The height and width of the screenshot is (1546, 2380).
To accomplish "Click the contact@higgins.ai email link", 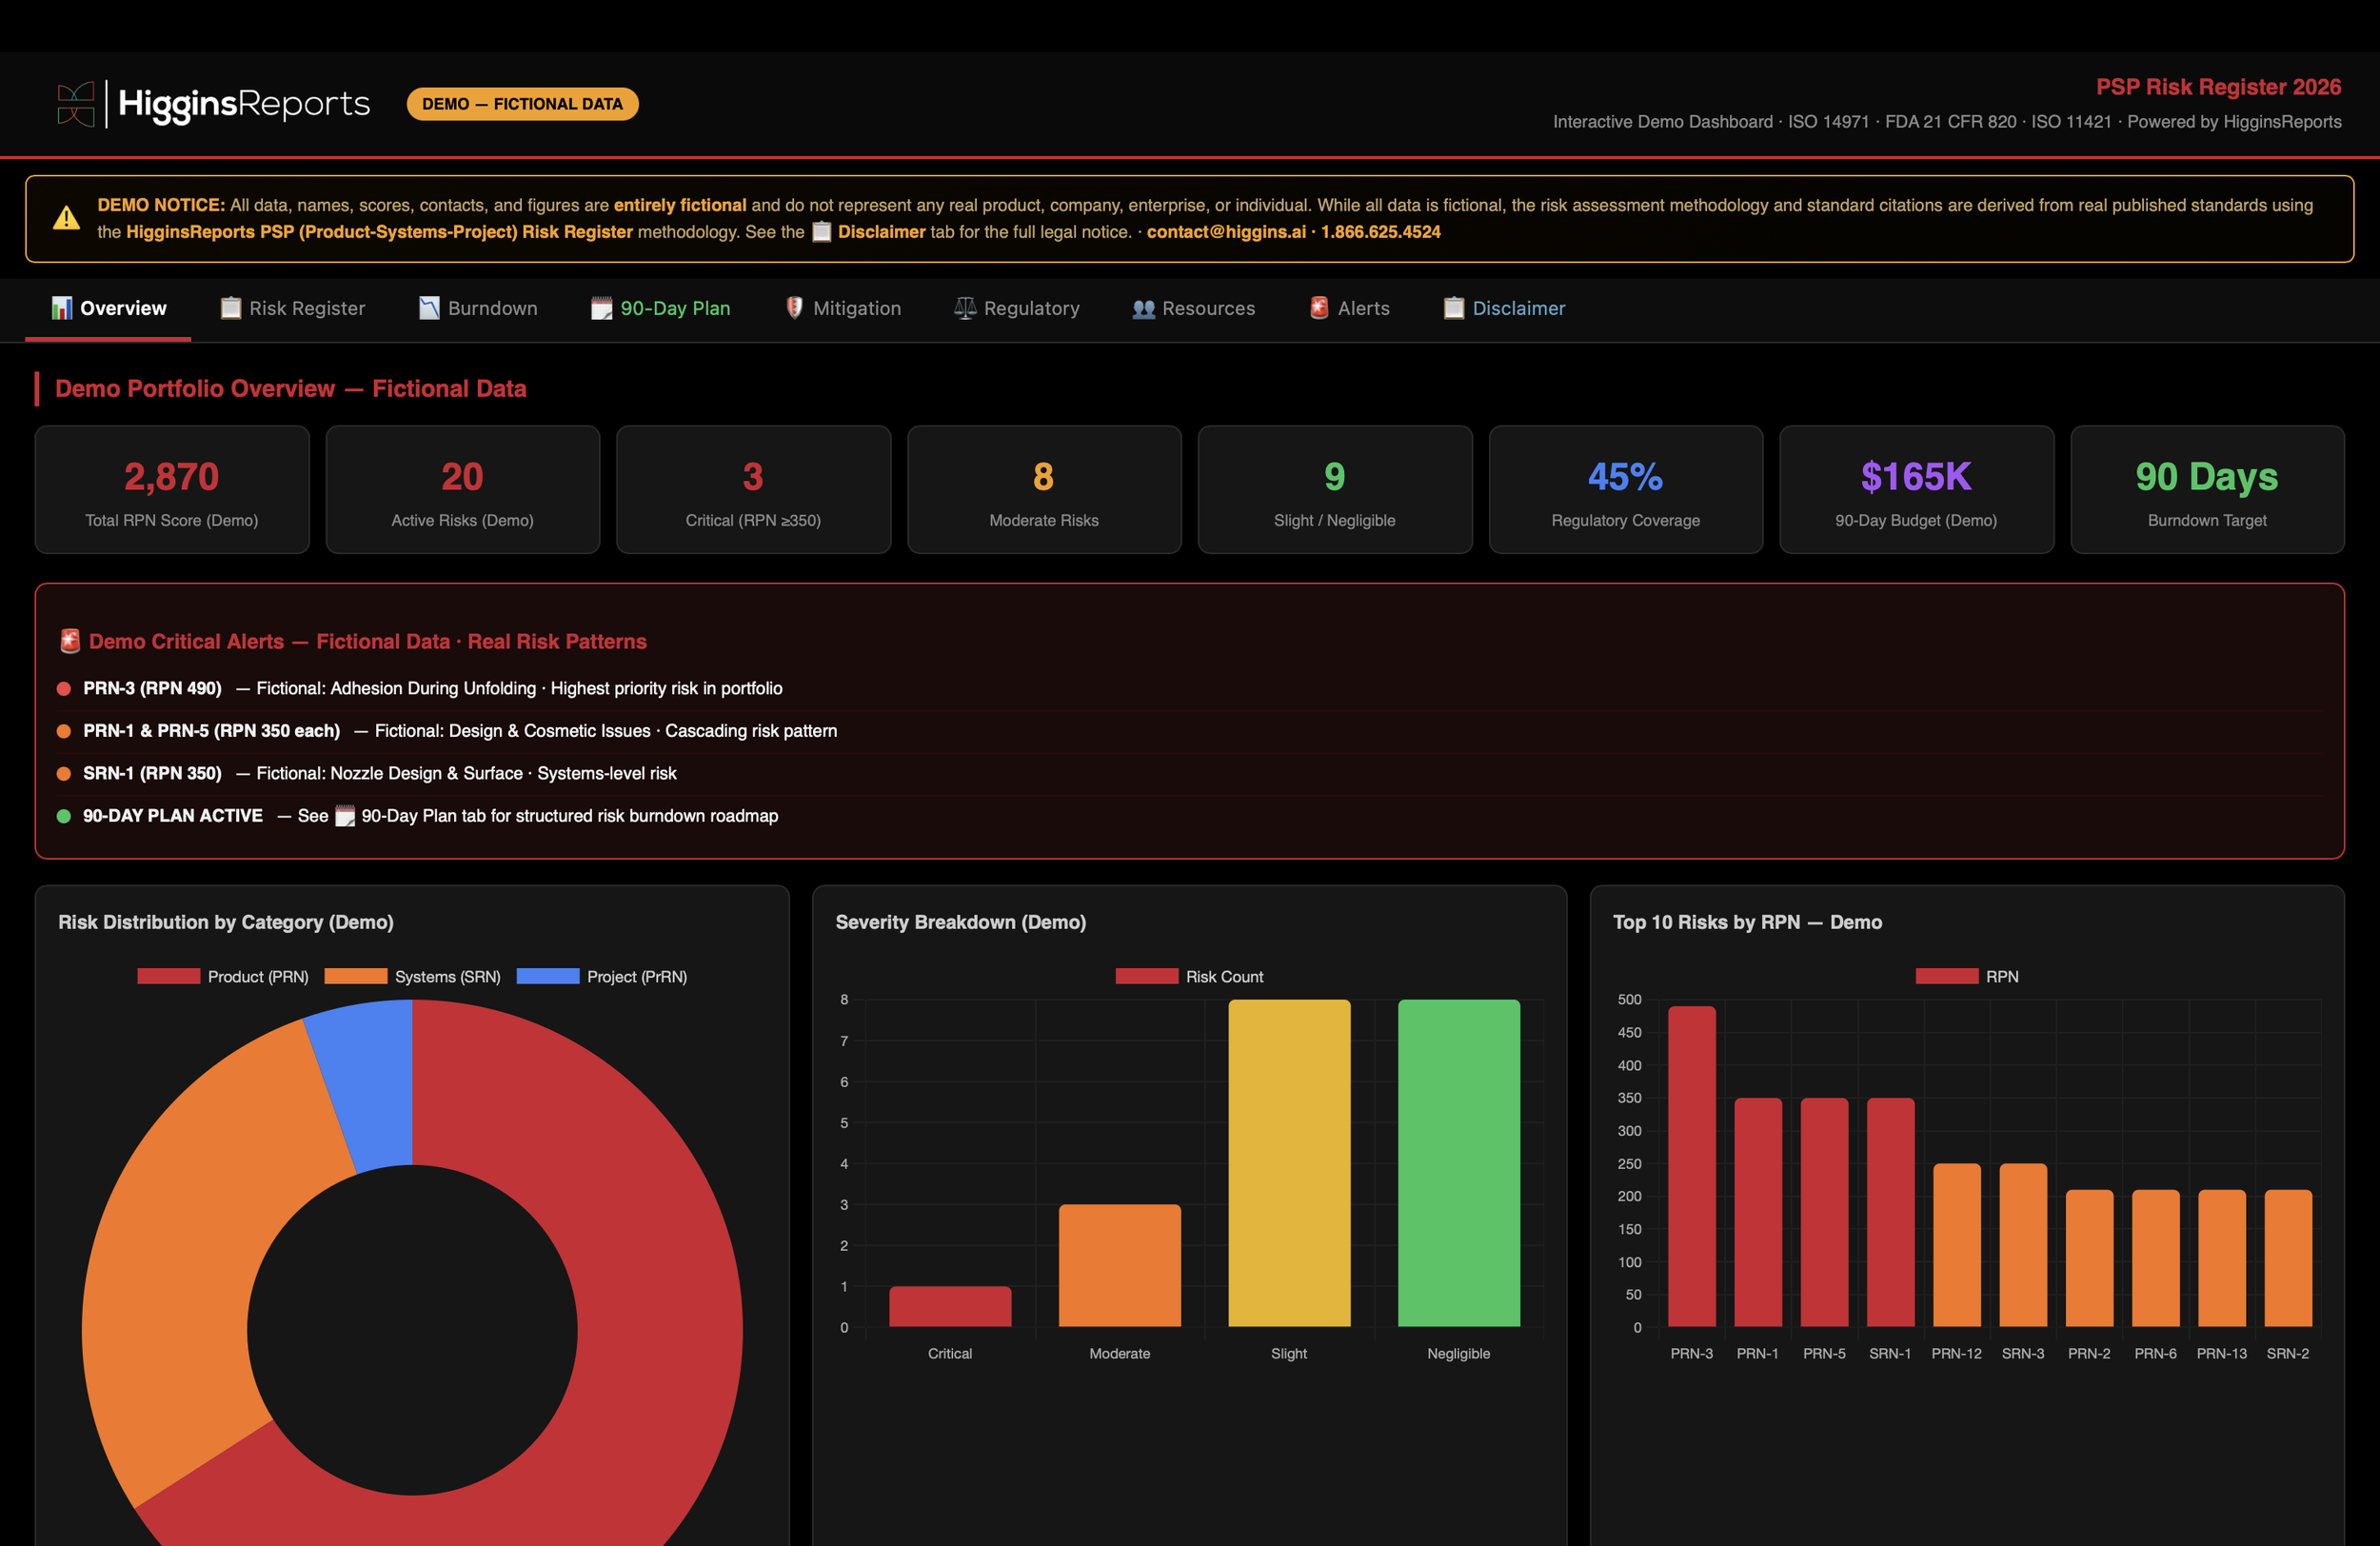I will (1226, 232).
